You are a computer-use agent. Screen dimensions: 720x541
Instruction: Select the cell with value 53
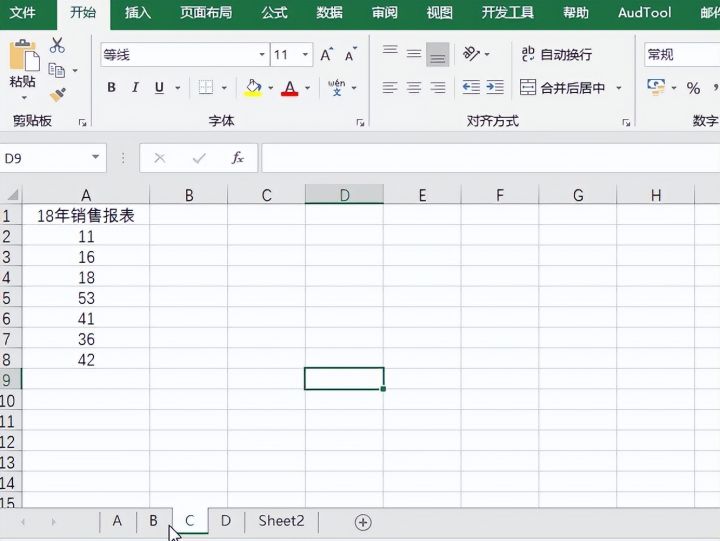(x=85, y=298)
